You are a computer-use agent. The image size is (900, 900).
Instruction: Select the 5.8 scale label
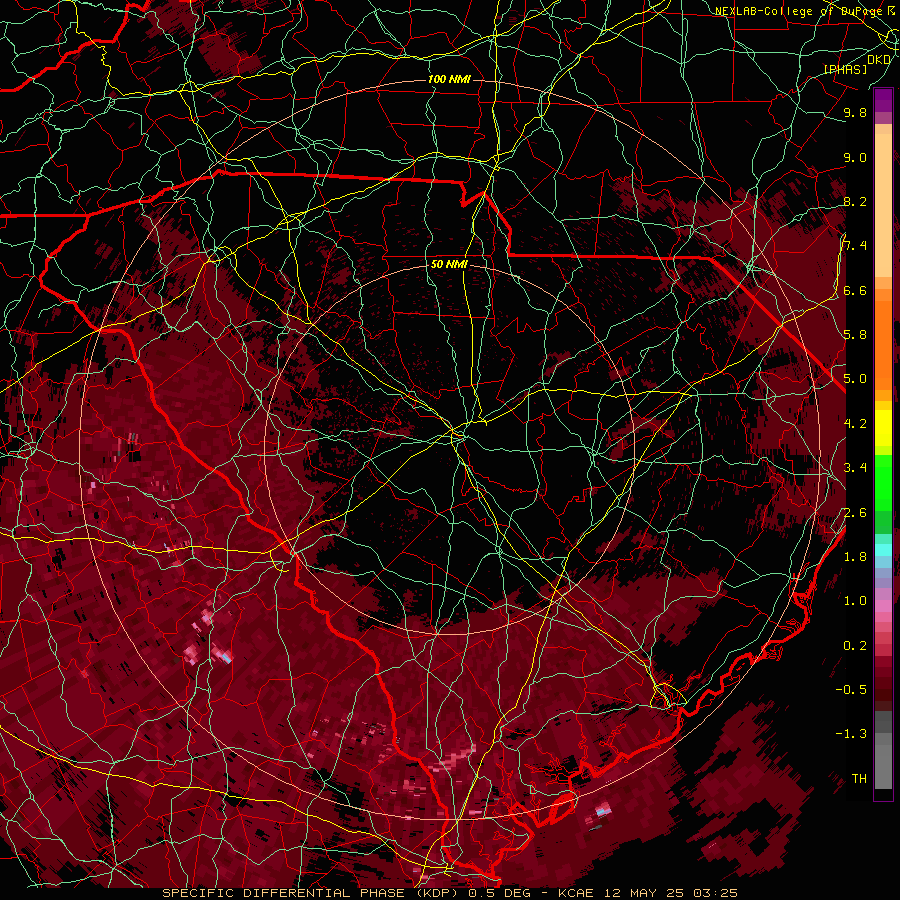pos(855,335)
